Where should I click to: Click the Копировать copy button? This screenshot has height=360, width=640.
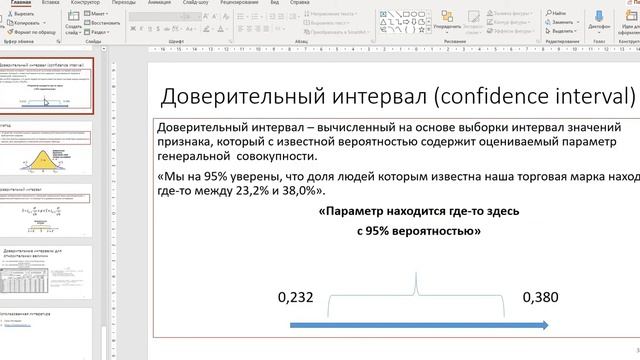22,23
